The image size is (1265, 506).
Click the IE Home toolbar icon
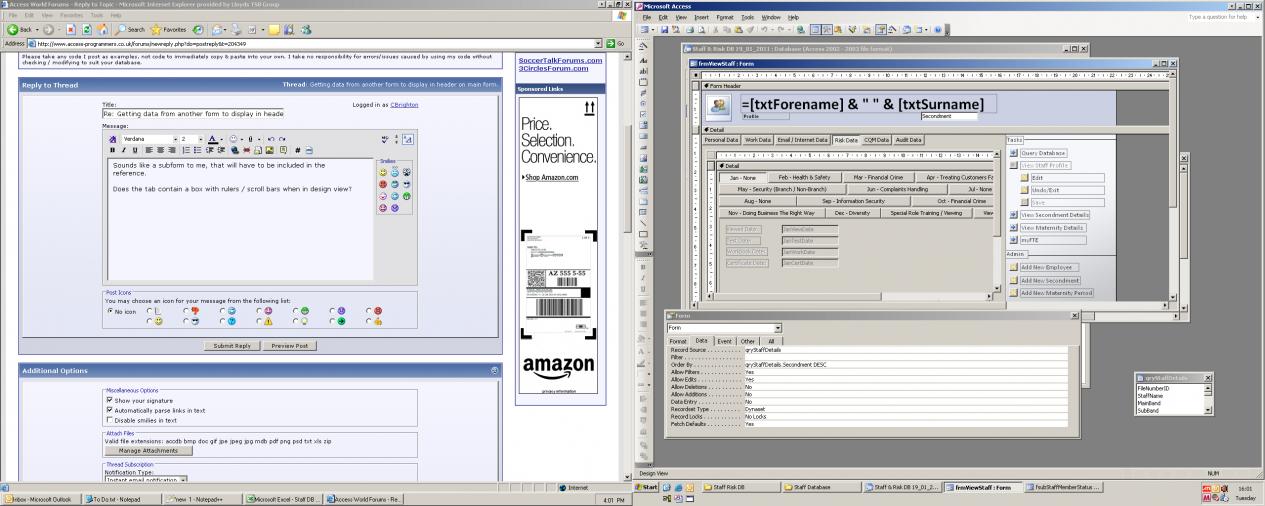coord(104,30)
